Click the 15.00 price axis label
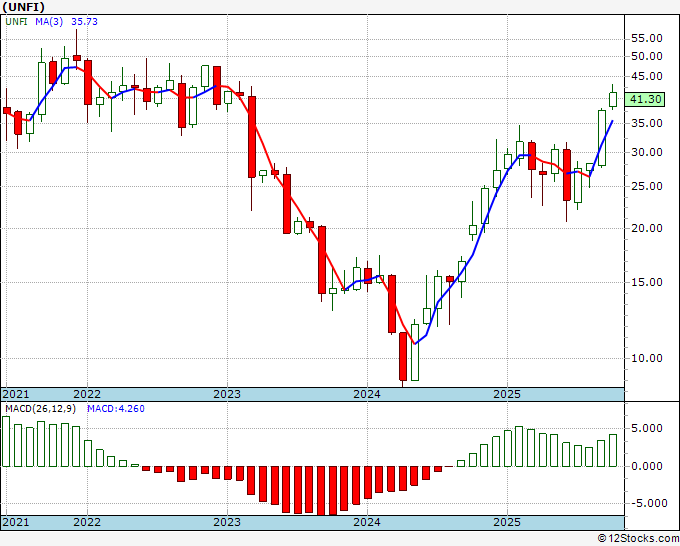 (x=647, y=282)
